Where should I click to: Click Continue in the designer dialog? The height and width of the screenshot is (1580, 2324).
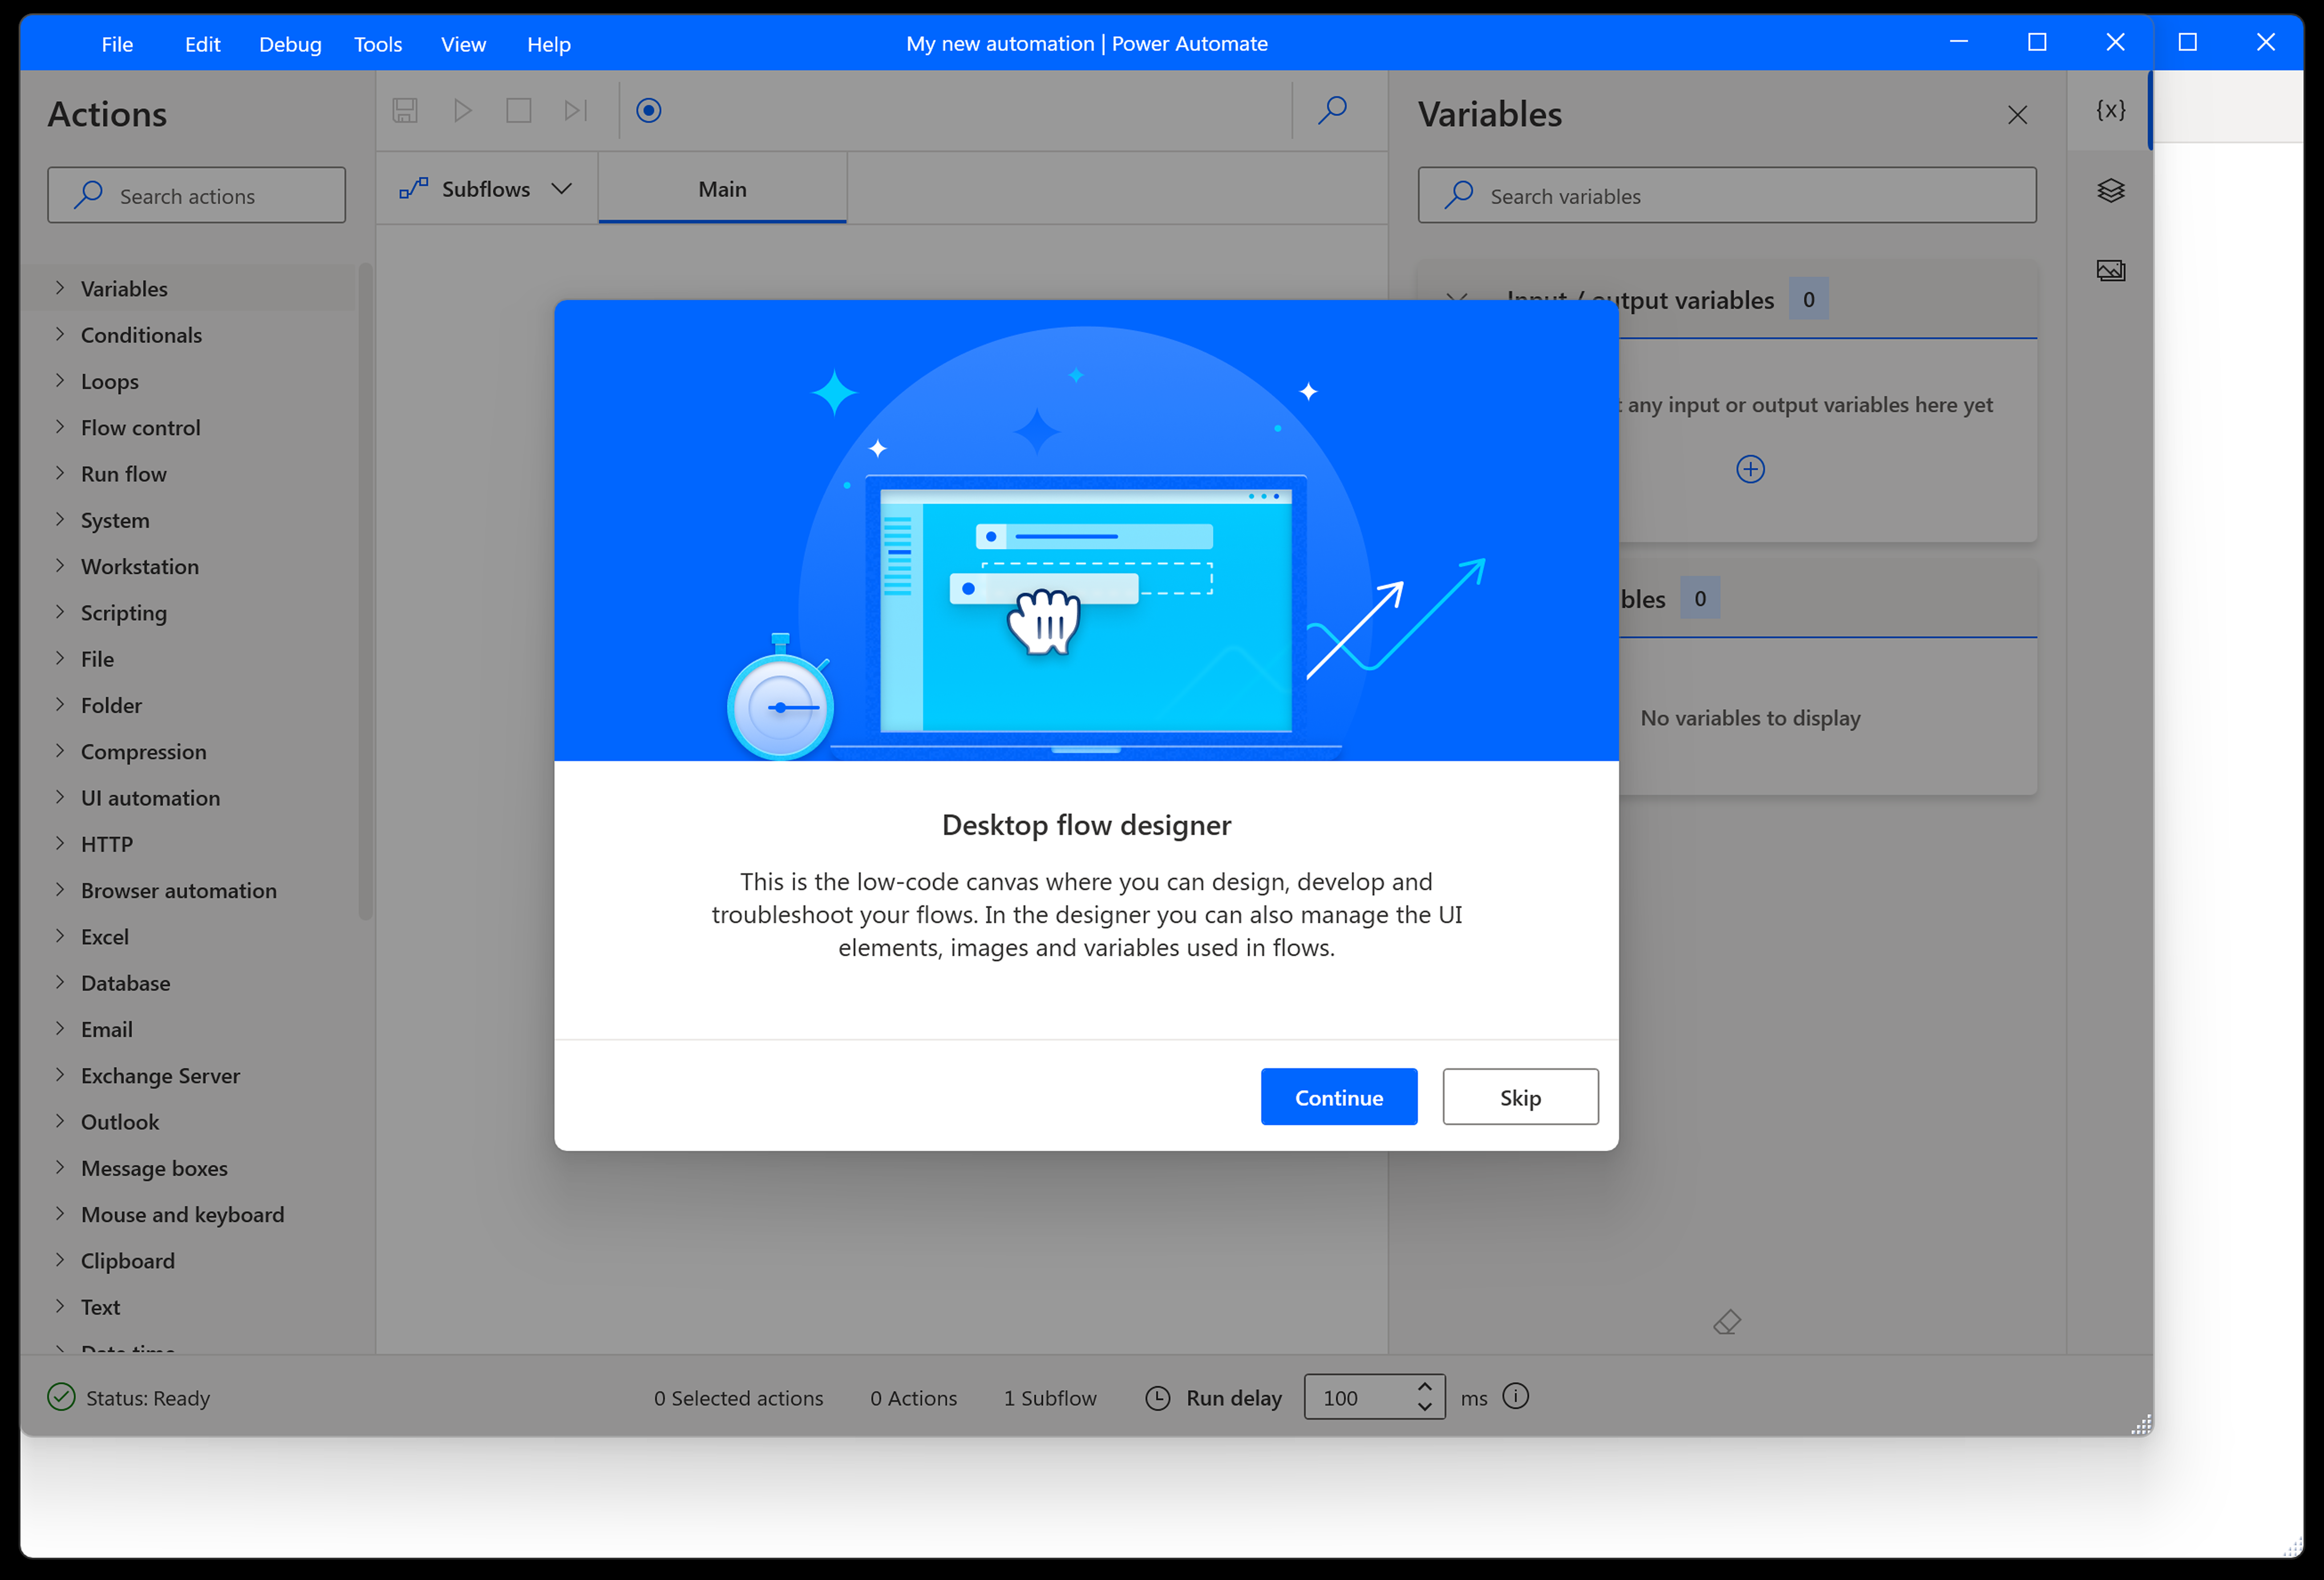pos(1339,1097)
